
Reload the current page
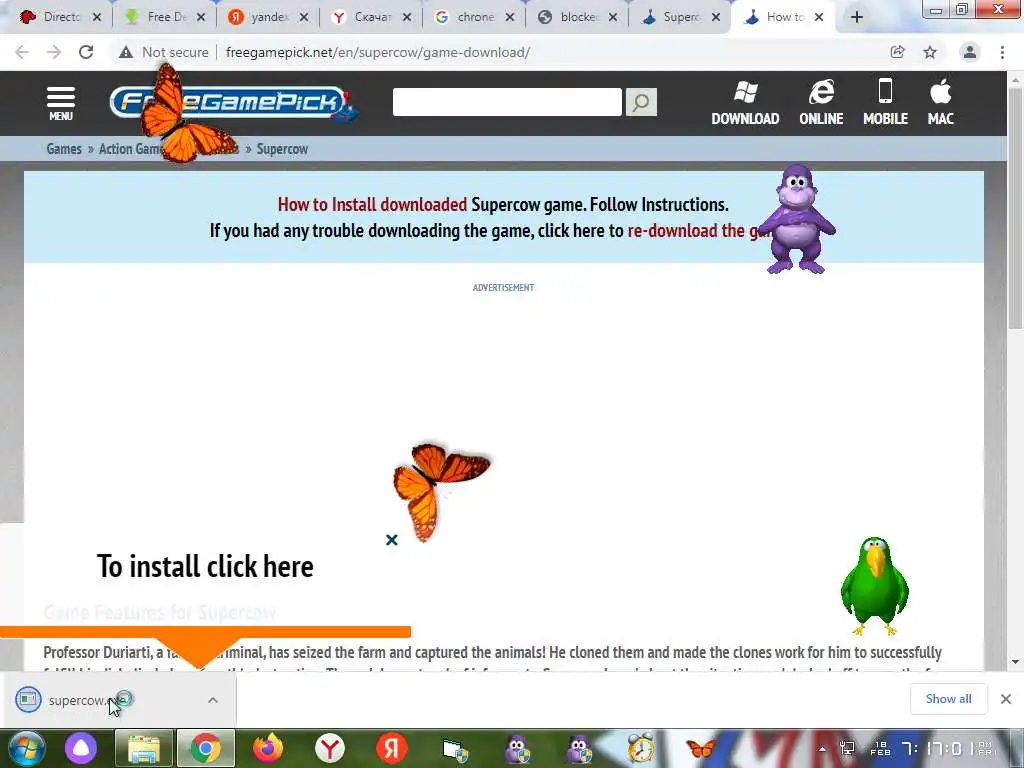point(86,52)
